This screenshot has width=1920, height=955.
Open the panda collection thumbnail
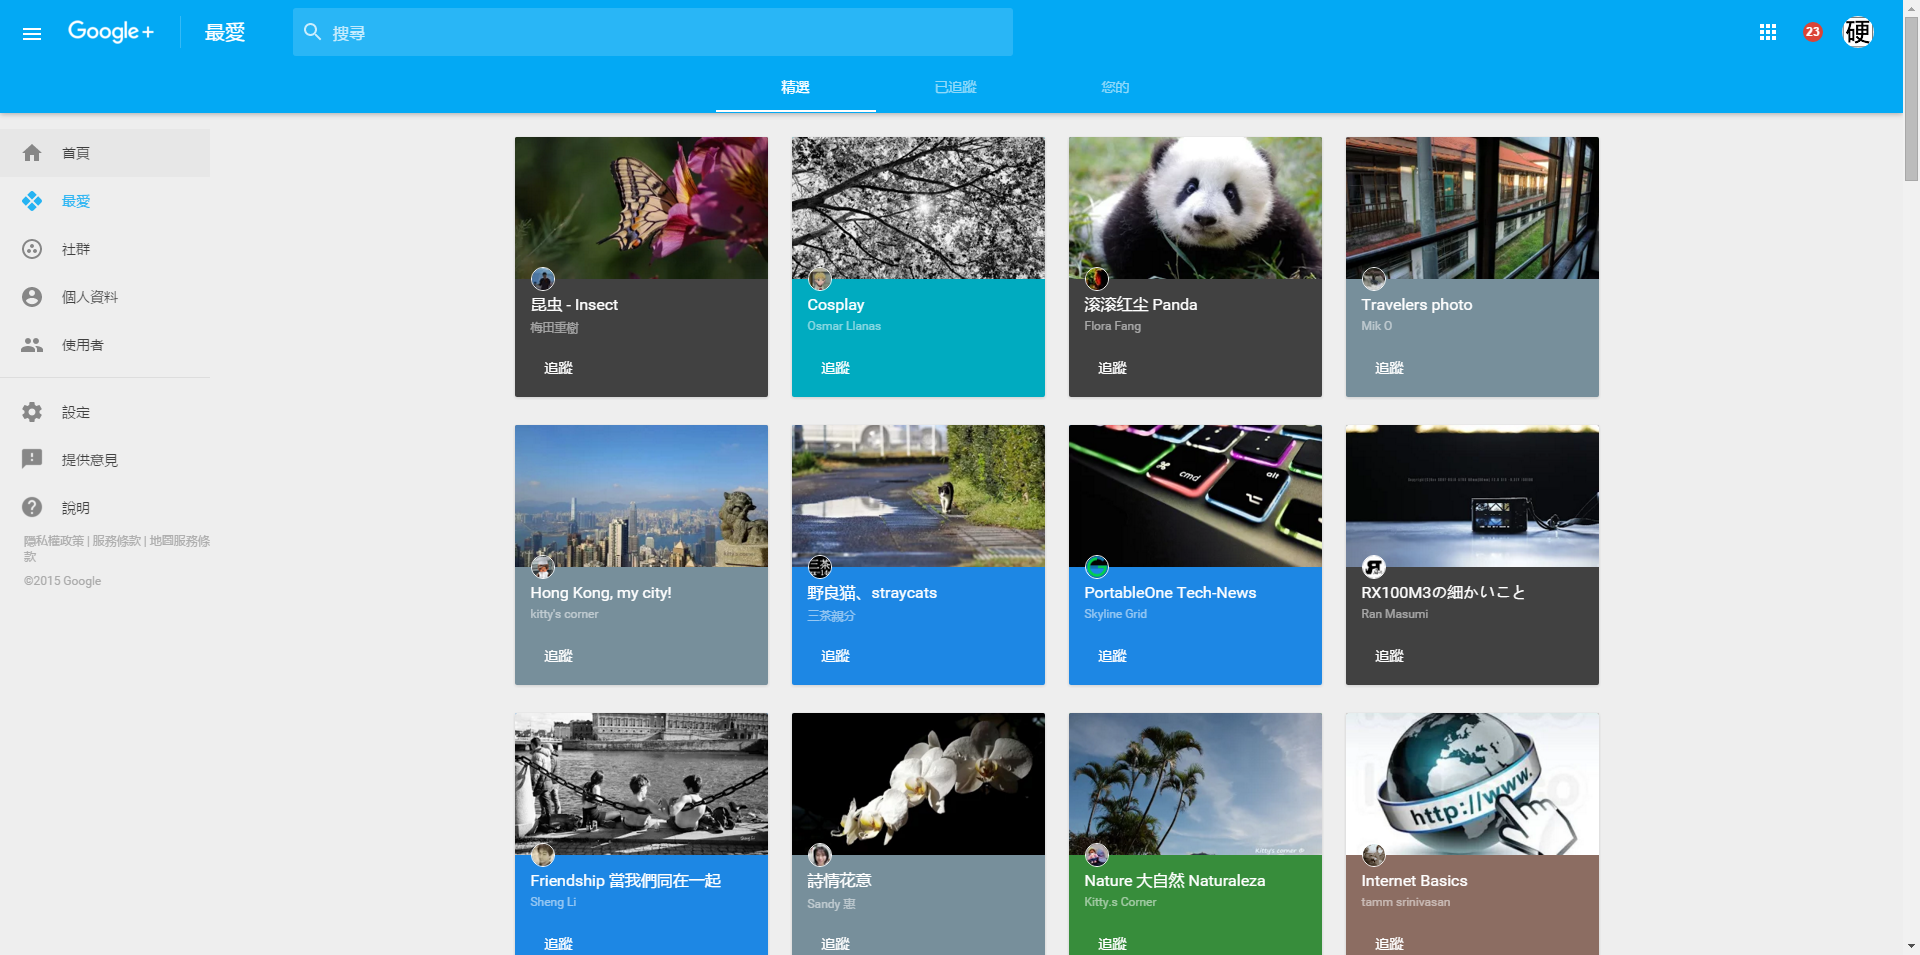pos(1195,208)
